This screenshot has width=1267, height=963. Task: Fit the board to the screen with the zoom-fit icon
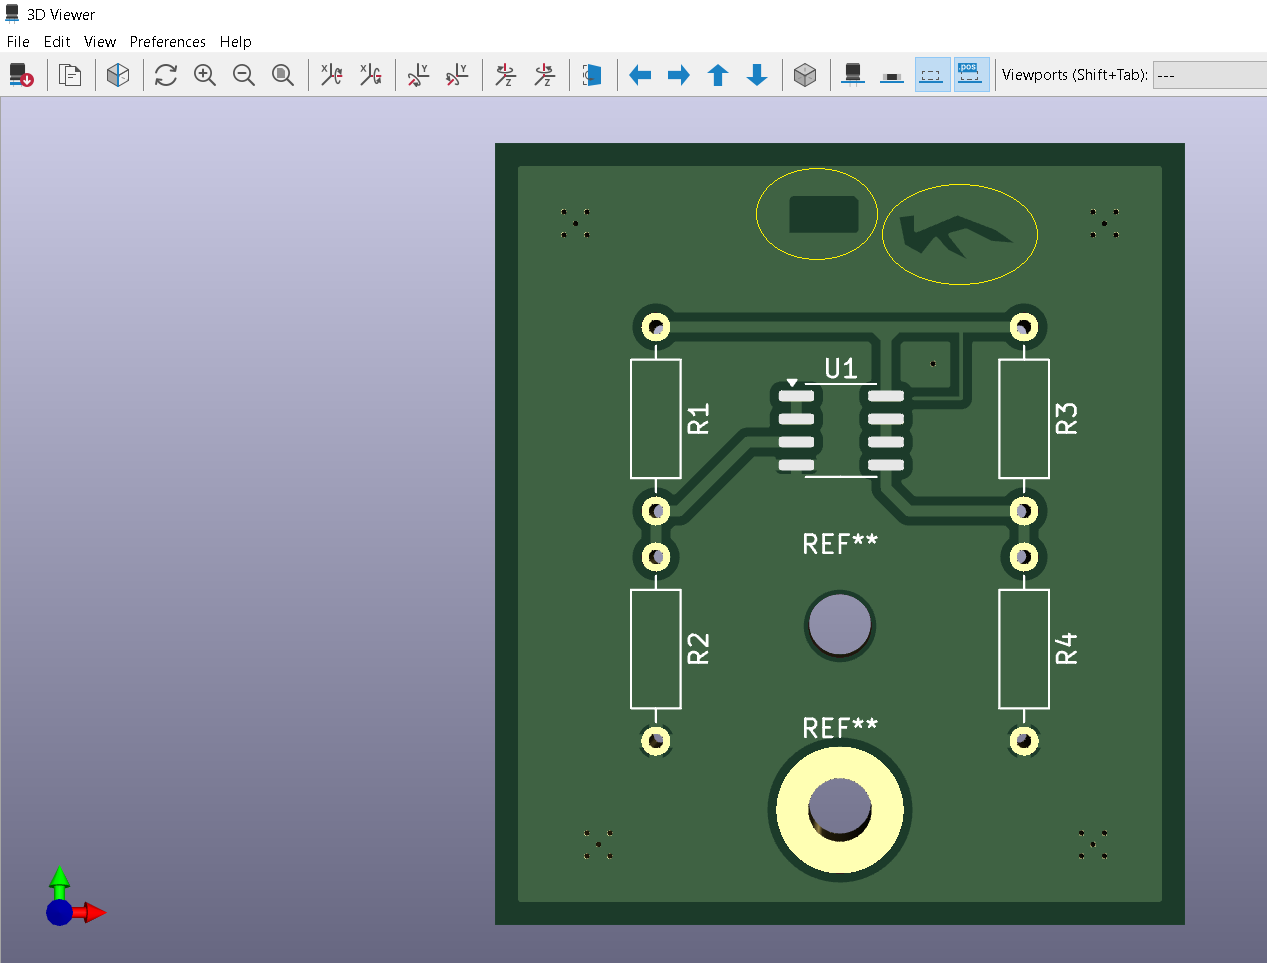click(283, 75)
